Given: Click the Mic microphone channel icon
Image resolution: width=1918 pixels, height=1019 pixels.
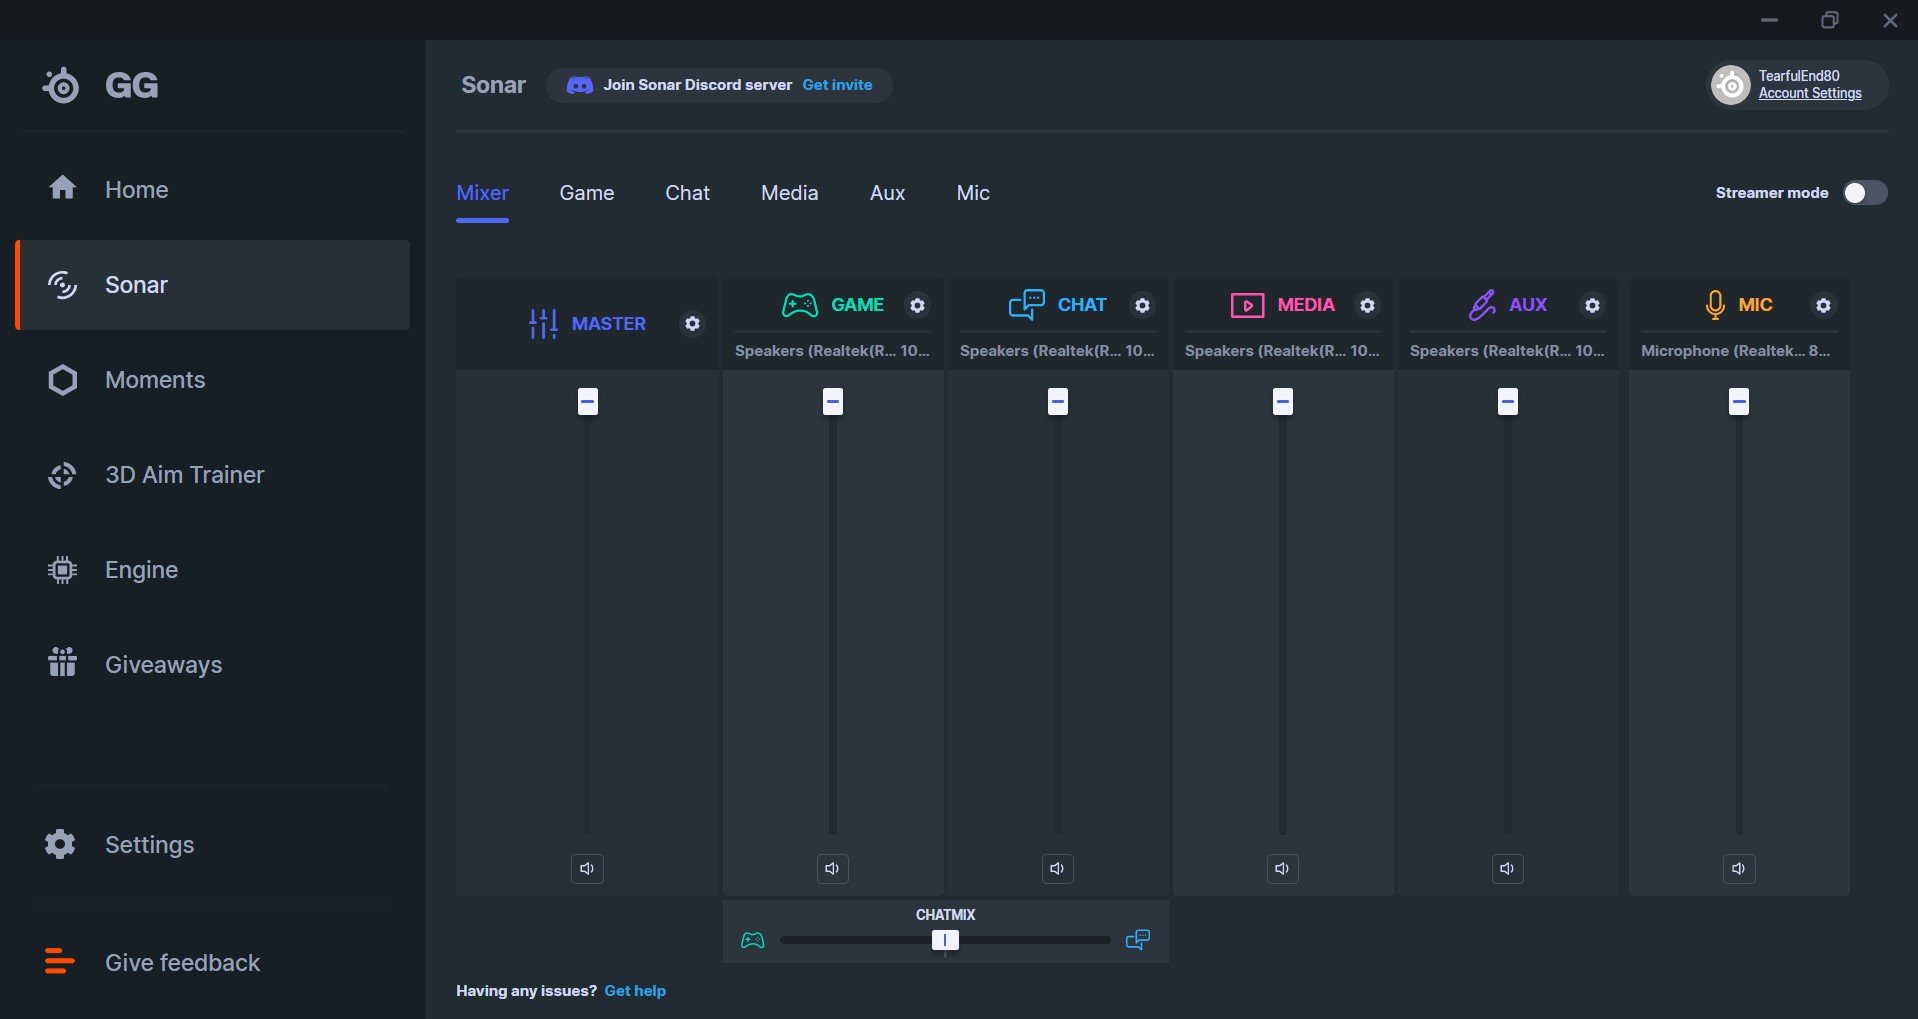Looking at the screenshot, I should [x=1715, y=305].
